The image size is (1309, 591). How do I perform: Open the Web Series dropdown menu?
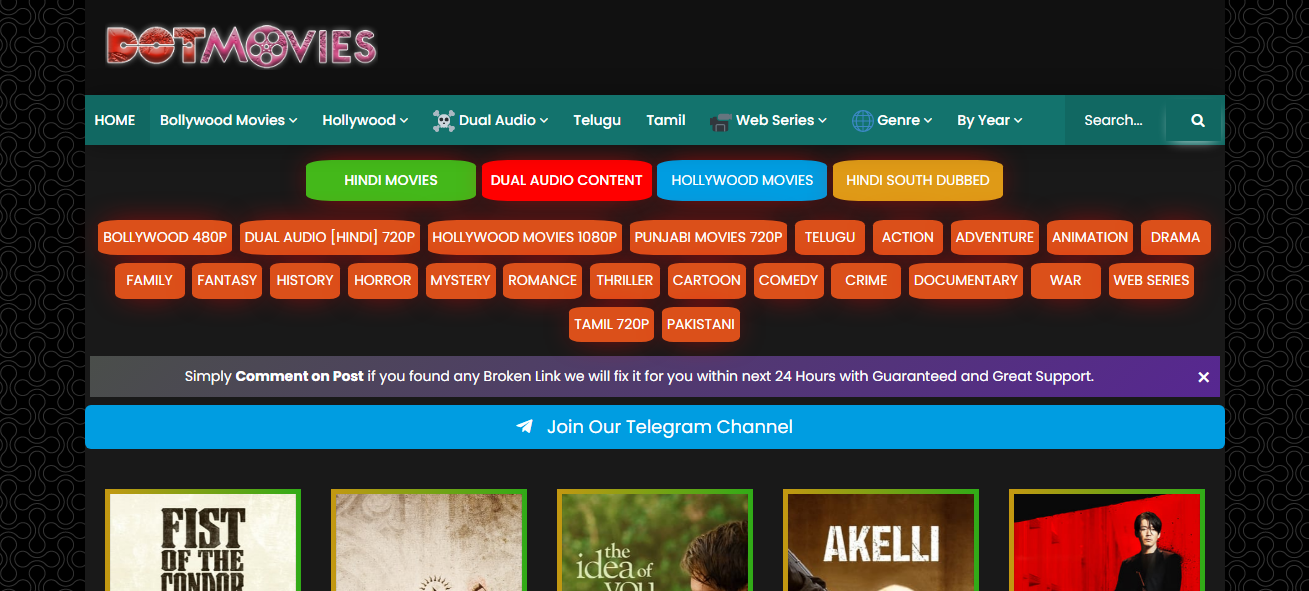768,120
